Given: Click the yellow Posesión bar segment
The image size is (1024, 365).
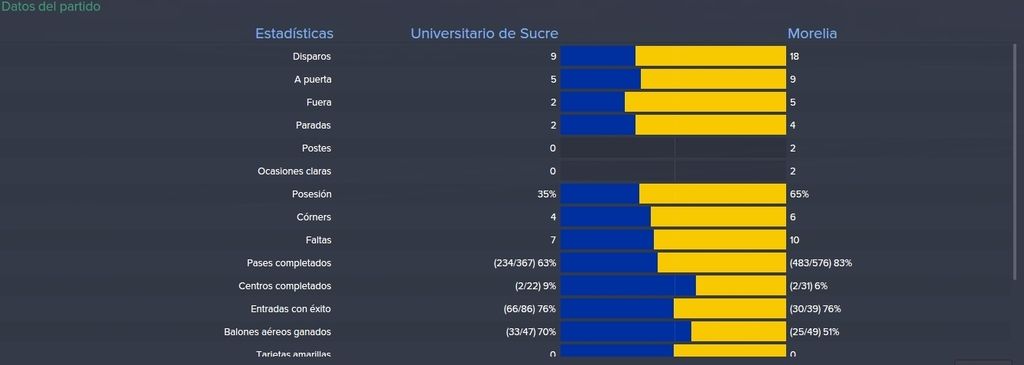Looking at the screenshot, I should pos(712,194).
